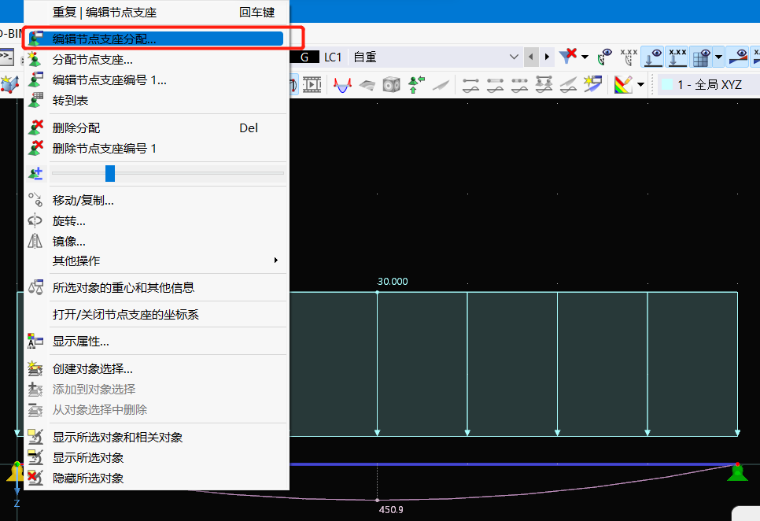Click the rainbow color scale editor icon

pos(623,85)
